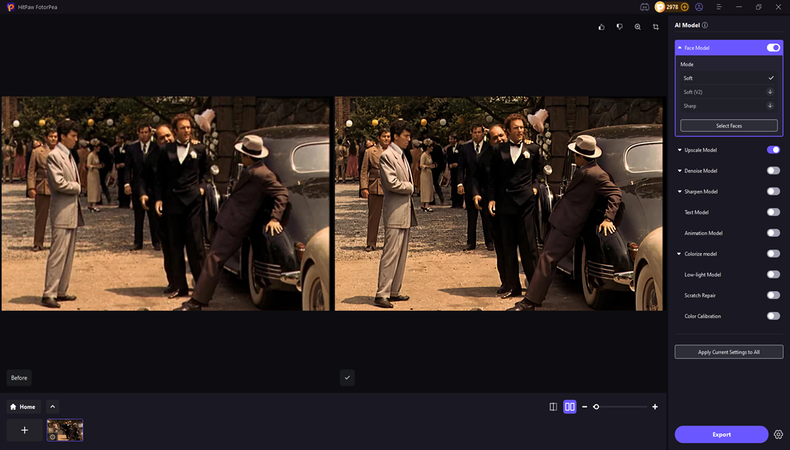Select the Soft (V2) mode option
The width and height of the screenshot is (790, 450).
(729, 92)
